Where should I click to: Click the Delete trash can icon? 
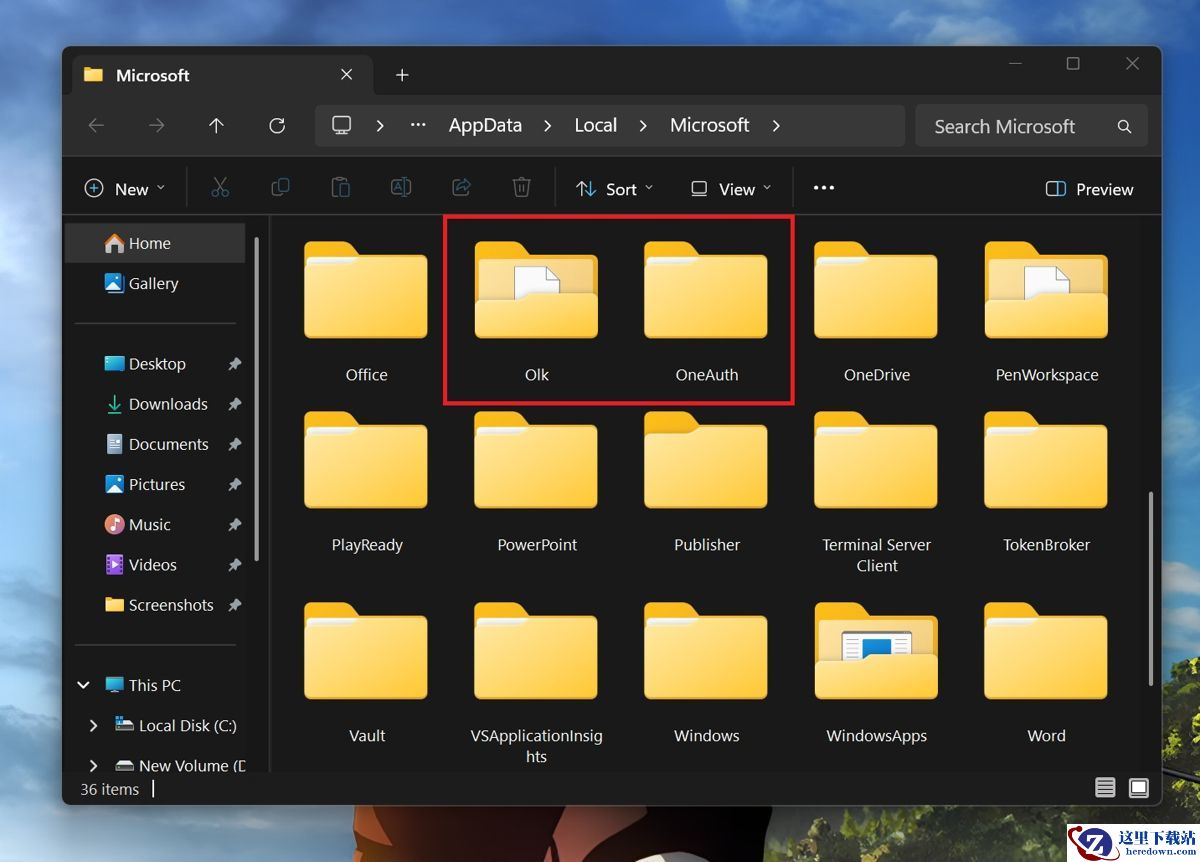pyautogui.click(x=521, y=188)
